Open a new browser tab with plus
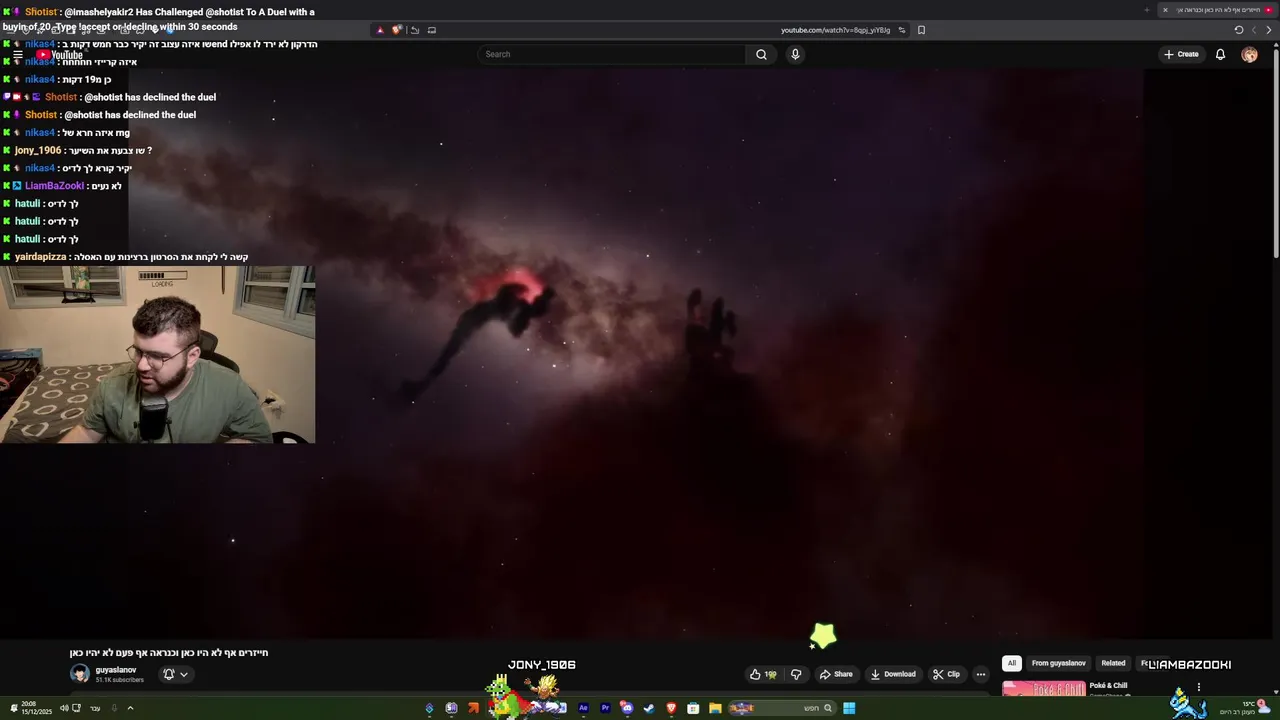 click(1147, 10)
